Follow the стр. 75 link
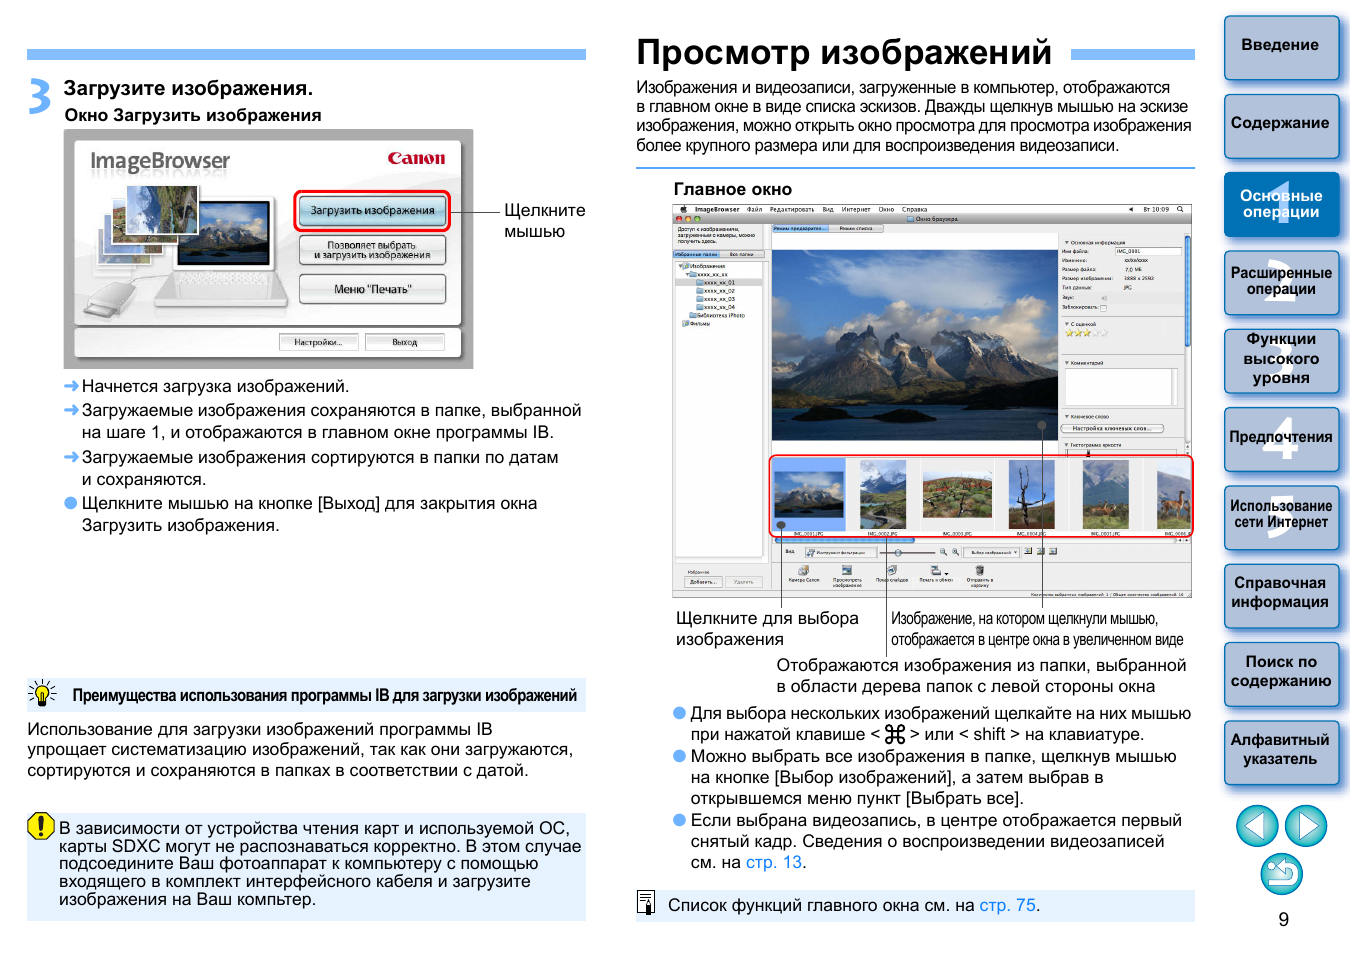 click(x=1008, y=905)
